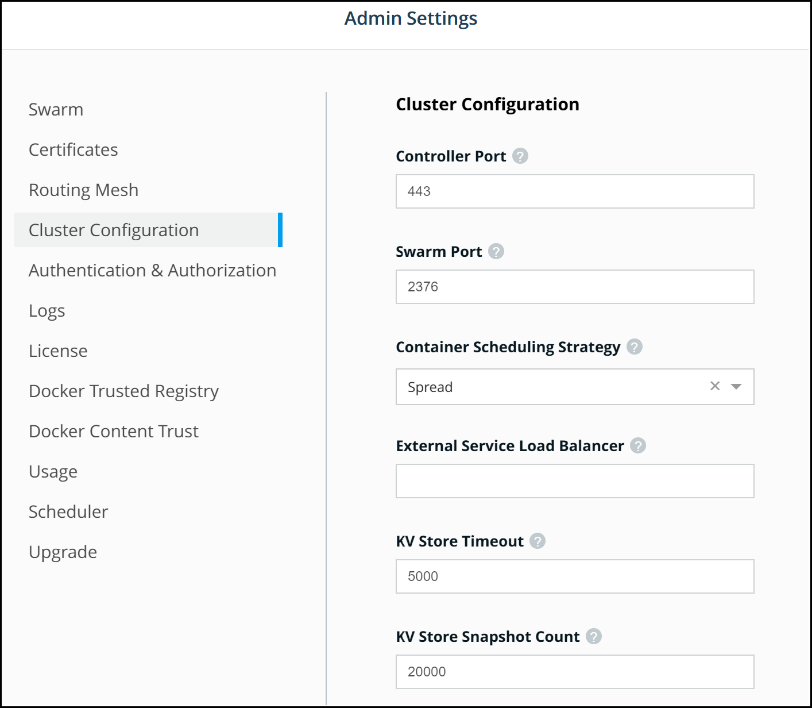Click KV Store Timeout help icon
Image resolution: width=812 pixels, height=708 pixels.
click(x=537, y=541)
